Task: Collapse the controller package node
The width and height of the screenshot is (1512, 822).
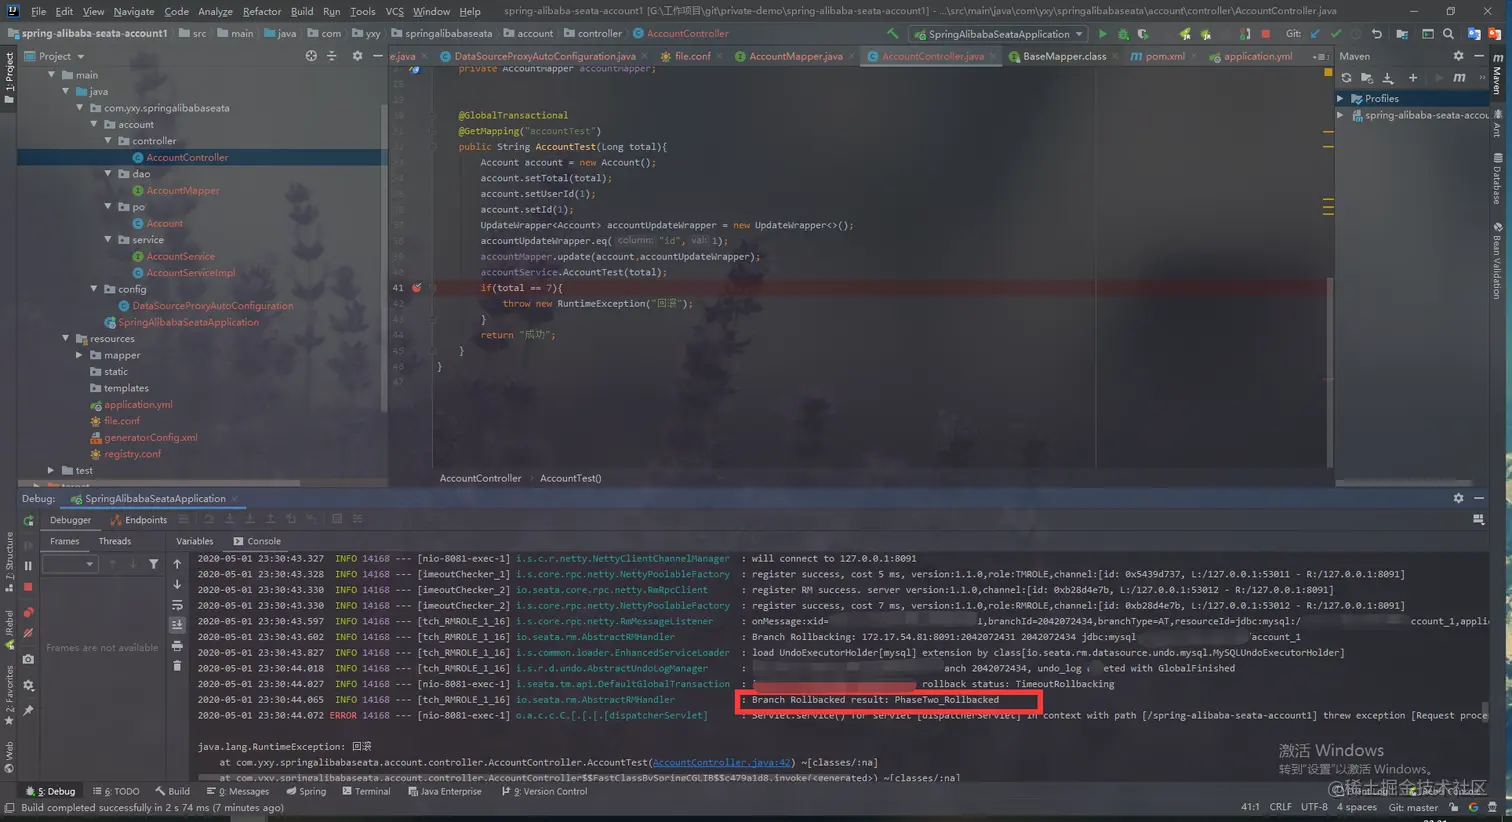Action: tap(108, 141)
